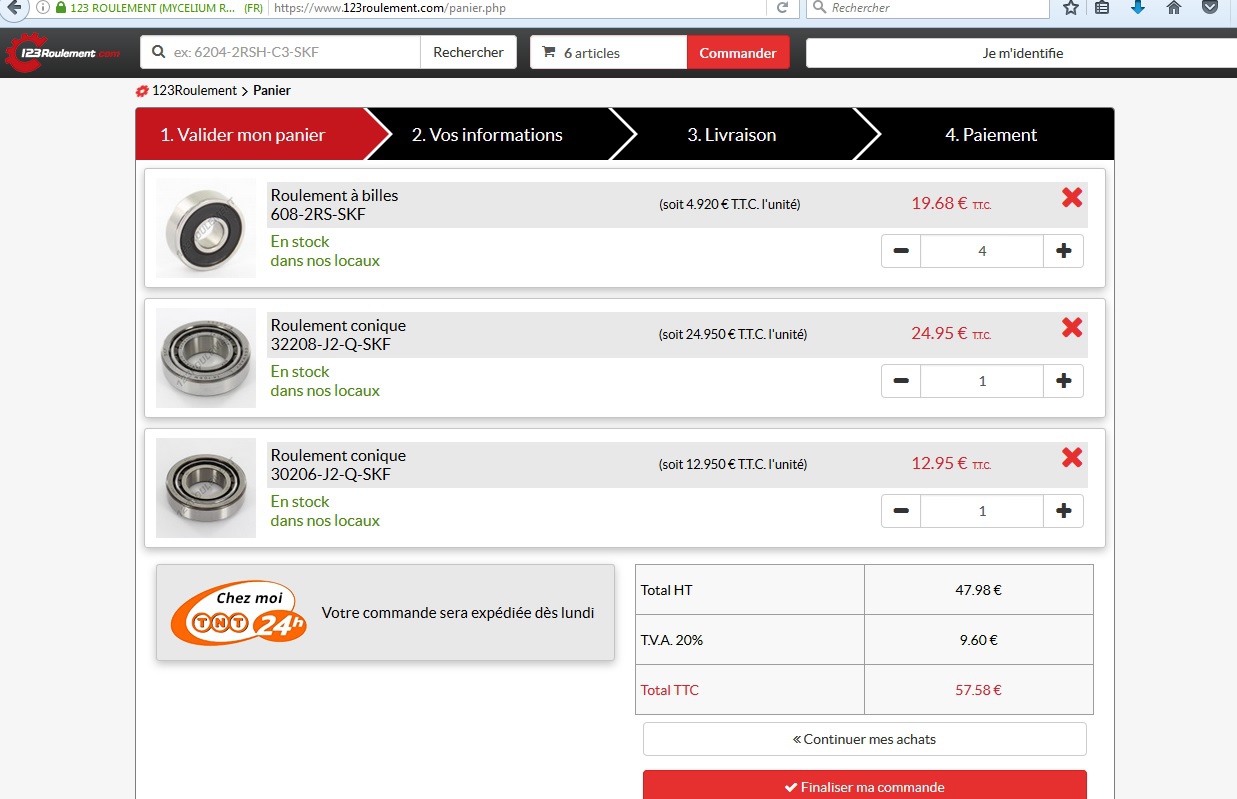Click Total TTC value 57.58 €
Screen dimensions: 1237x799
[x=978, y=690]
